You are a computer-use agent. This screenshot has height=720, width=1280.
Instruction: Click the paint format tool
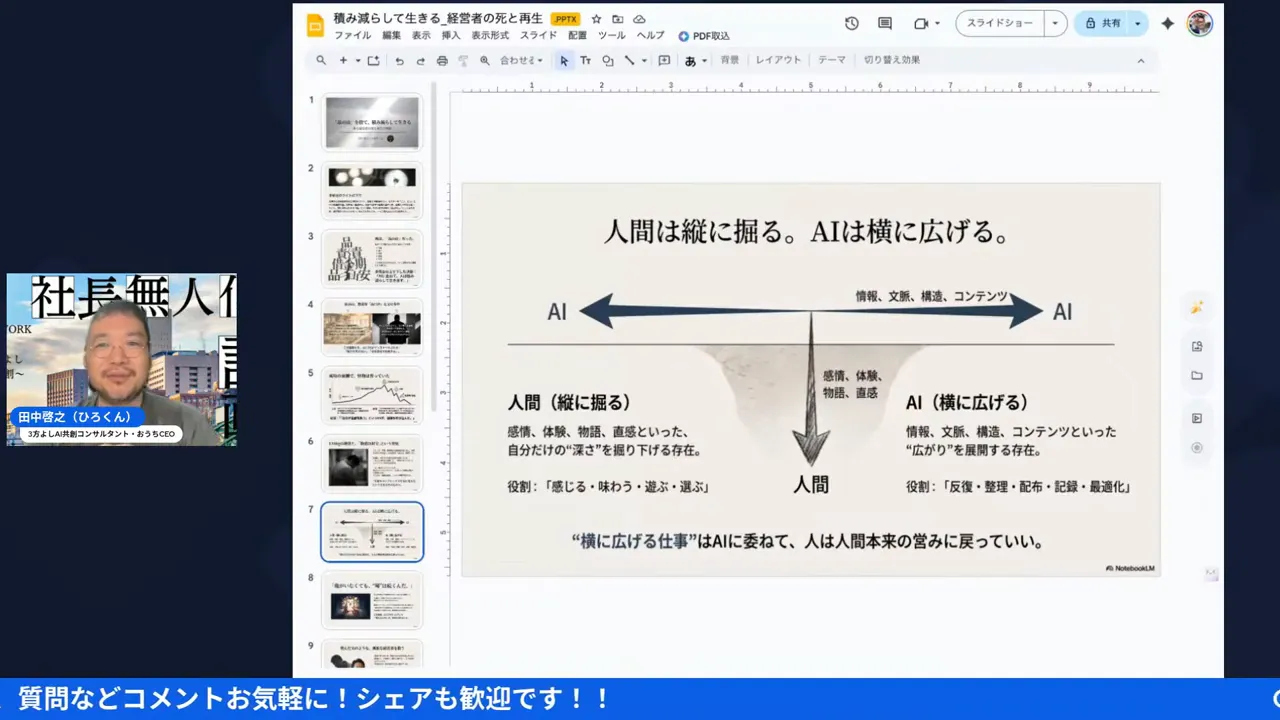(462, 60)
